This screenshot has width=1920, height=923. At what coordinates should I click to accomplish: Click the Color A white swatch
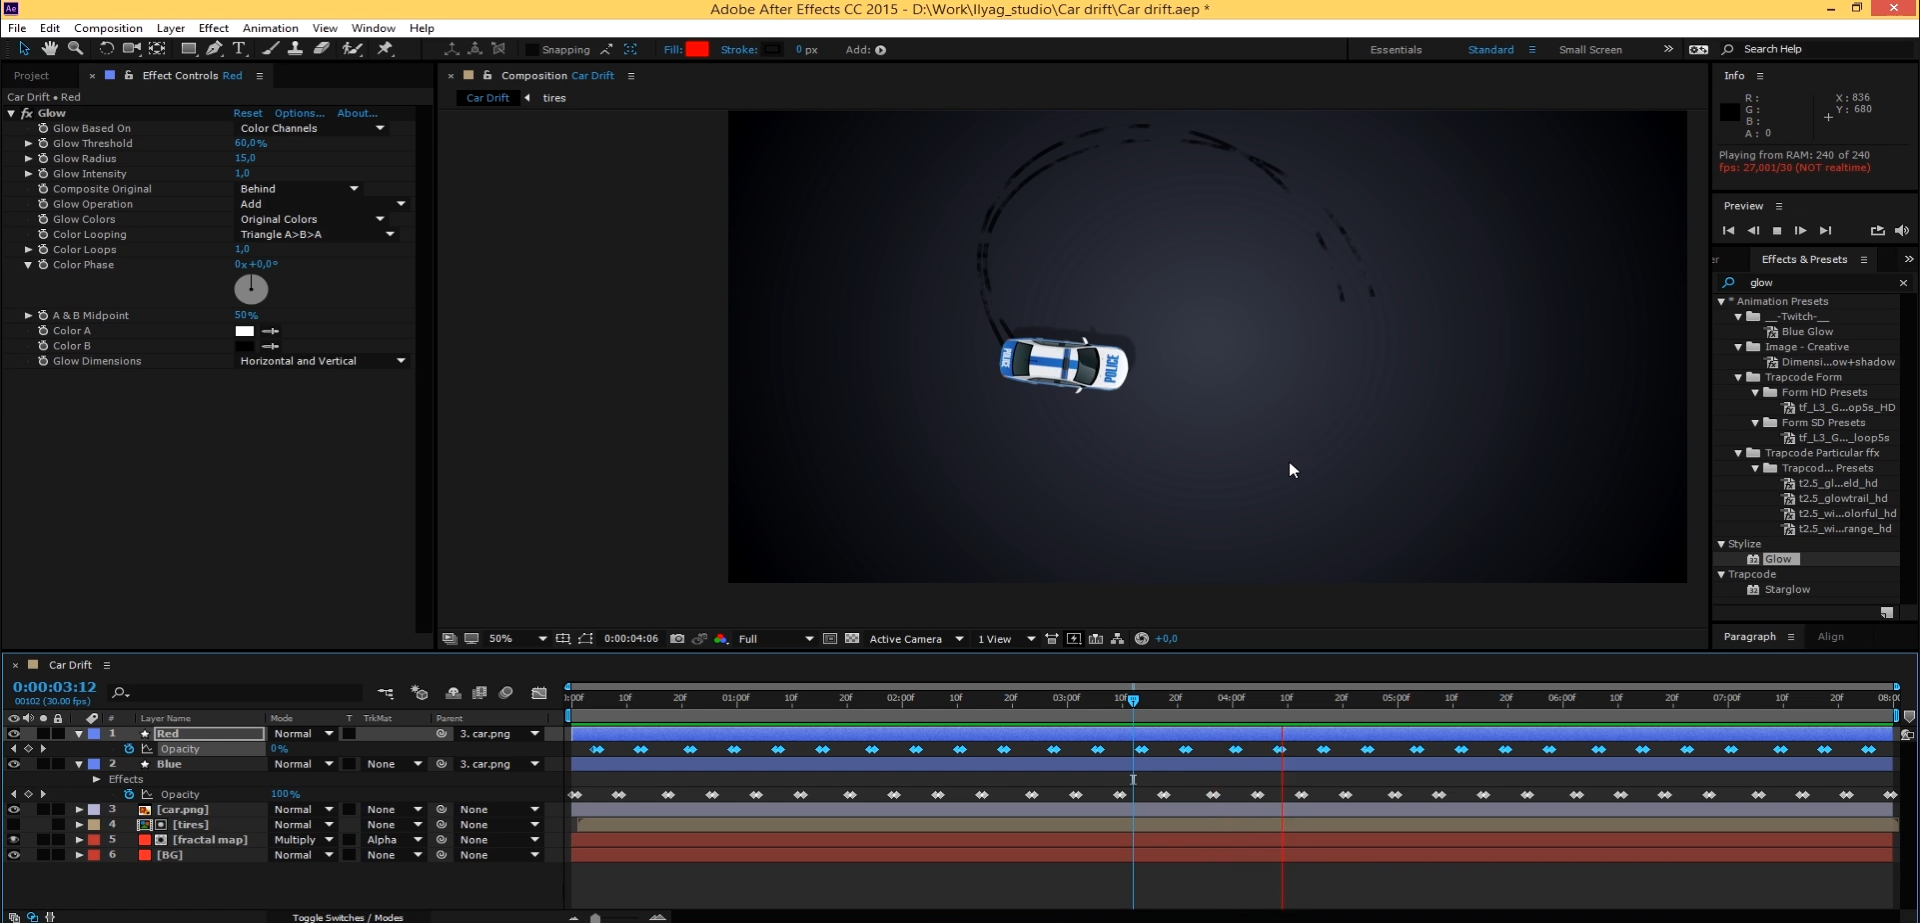pyautogui.click(x=245, y=331)
